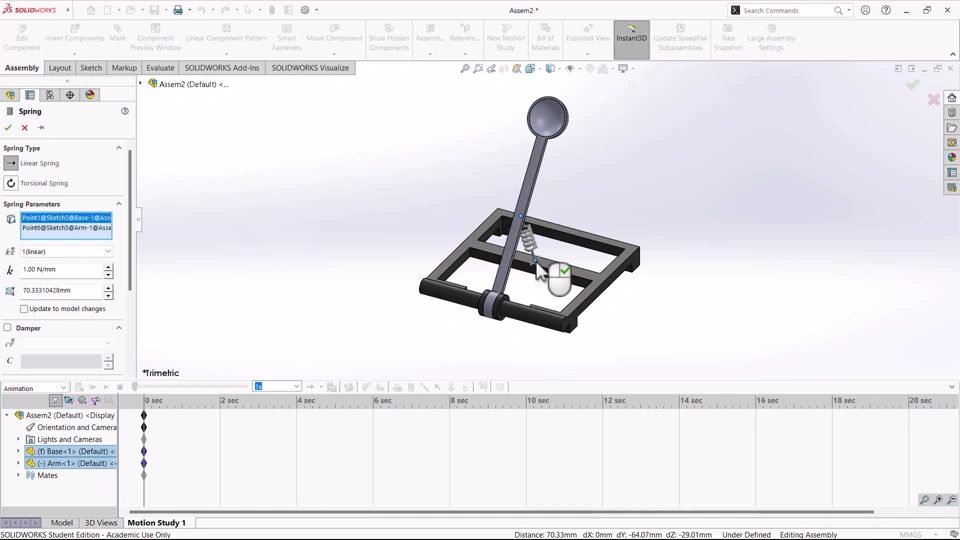Screen dimensions: 960x540
Task: Select the (-) Arm<1> component
Action: [71, 463]
